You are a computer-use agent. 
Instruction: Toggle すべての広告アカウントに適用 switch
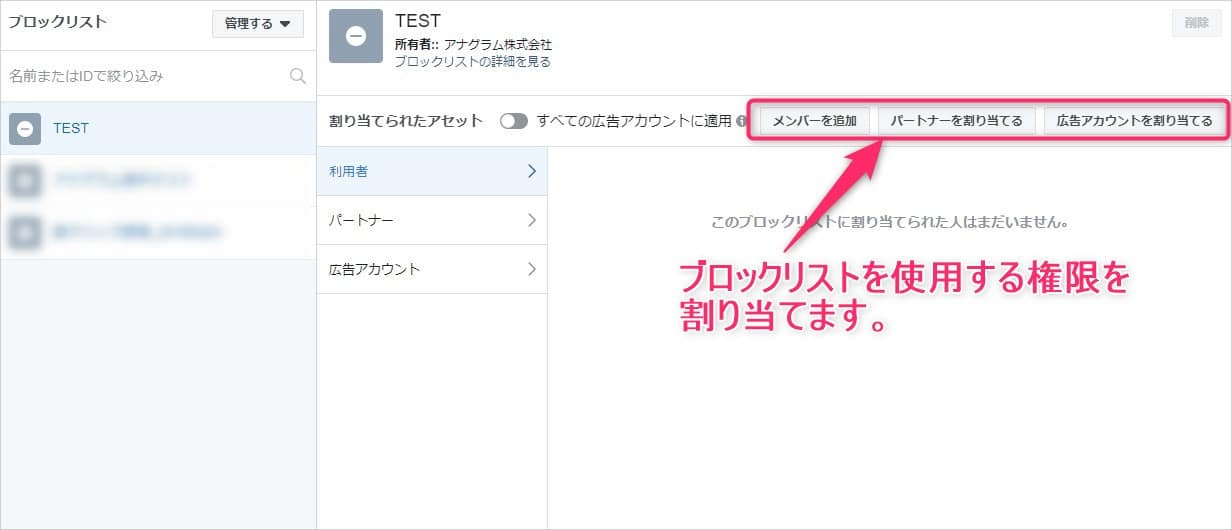point(514,121)
